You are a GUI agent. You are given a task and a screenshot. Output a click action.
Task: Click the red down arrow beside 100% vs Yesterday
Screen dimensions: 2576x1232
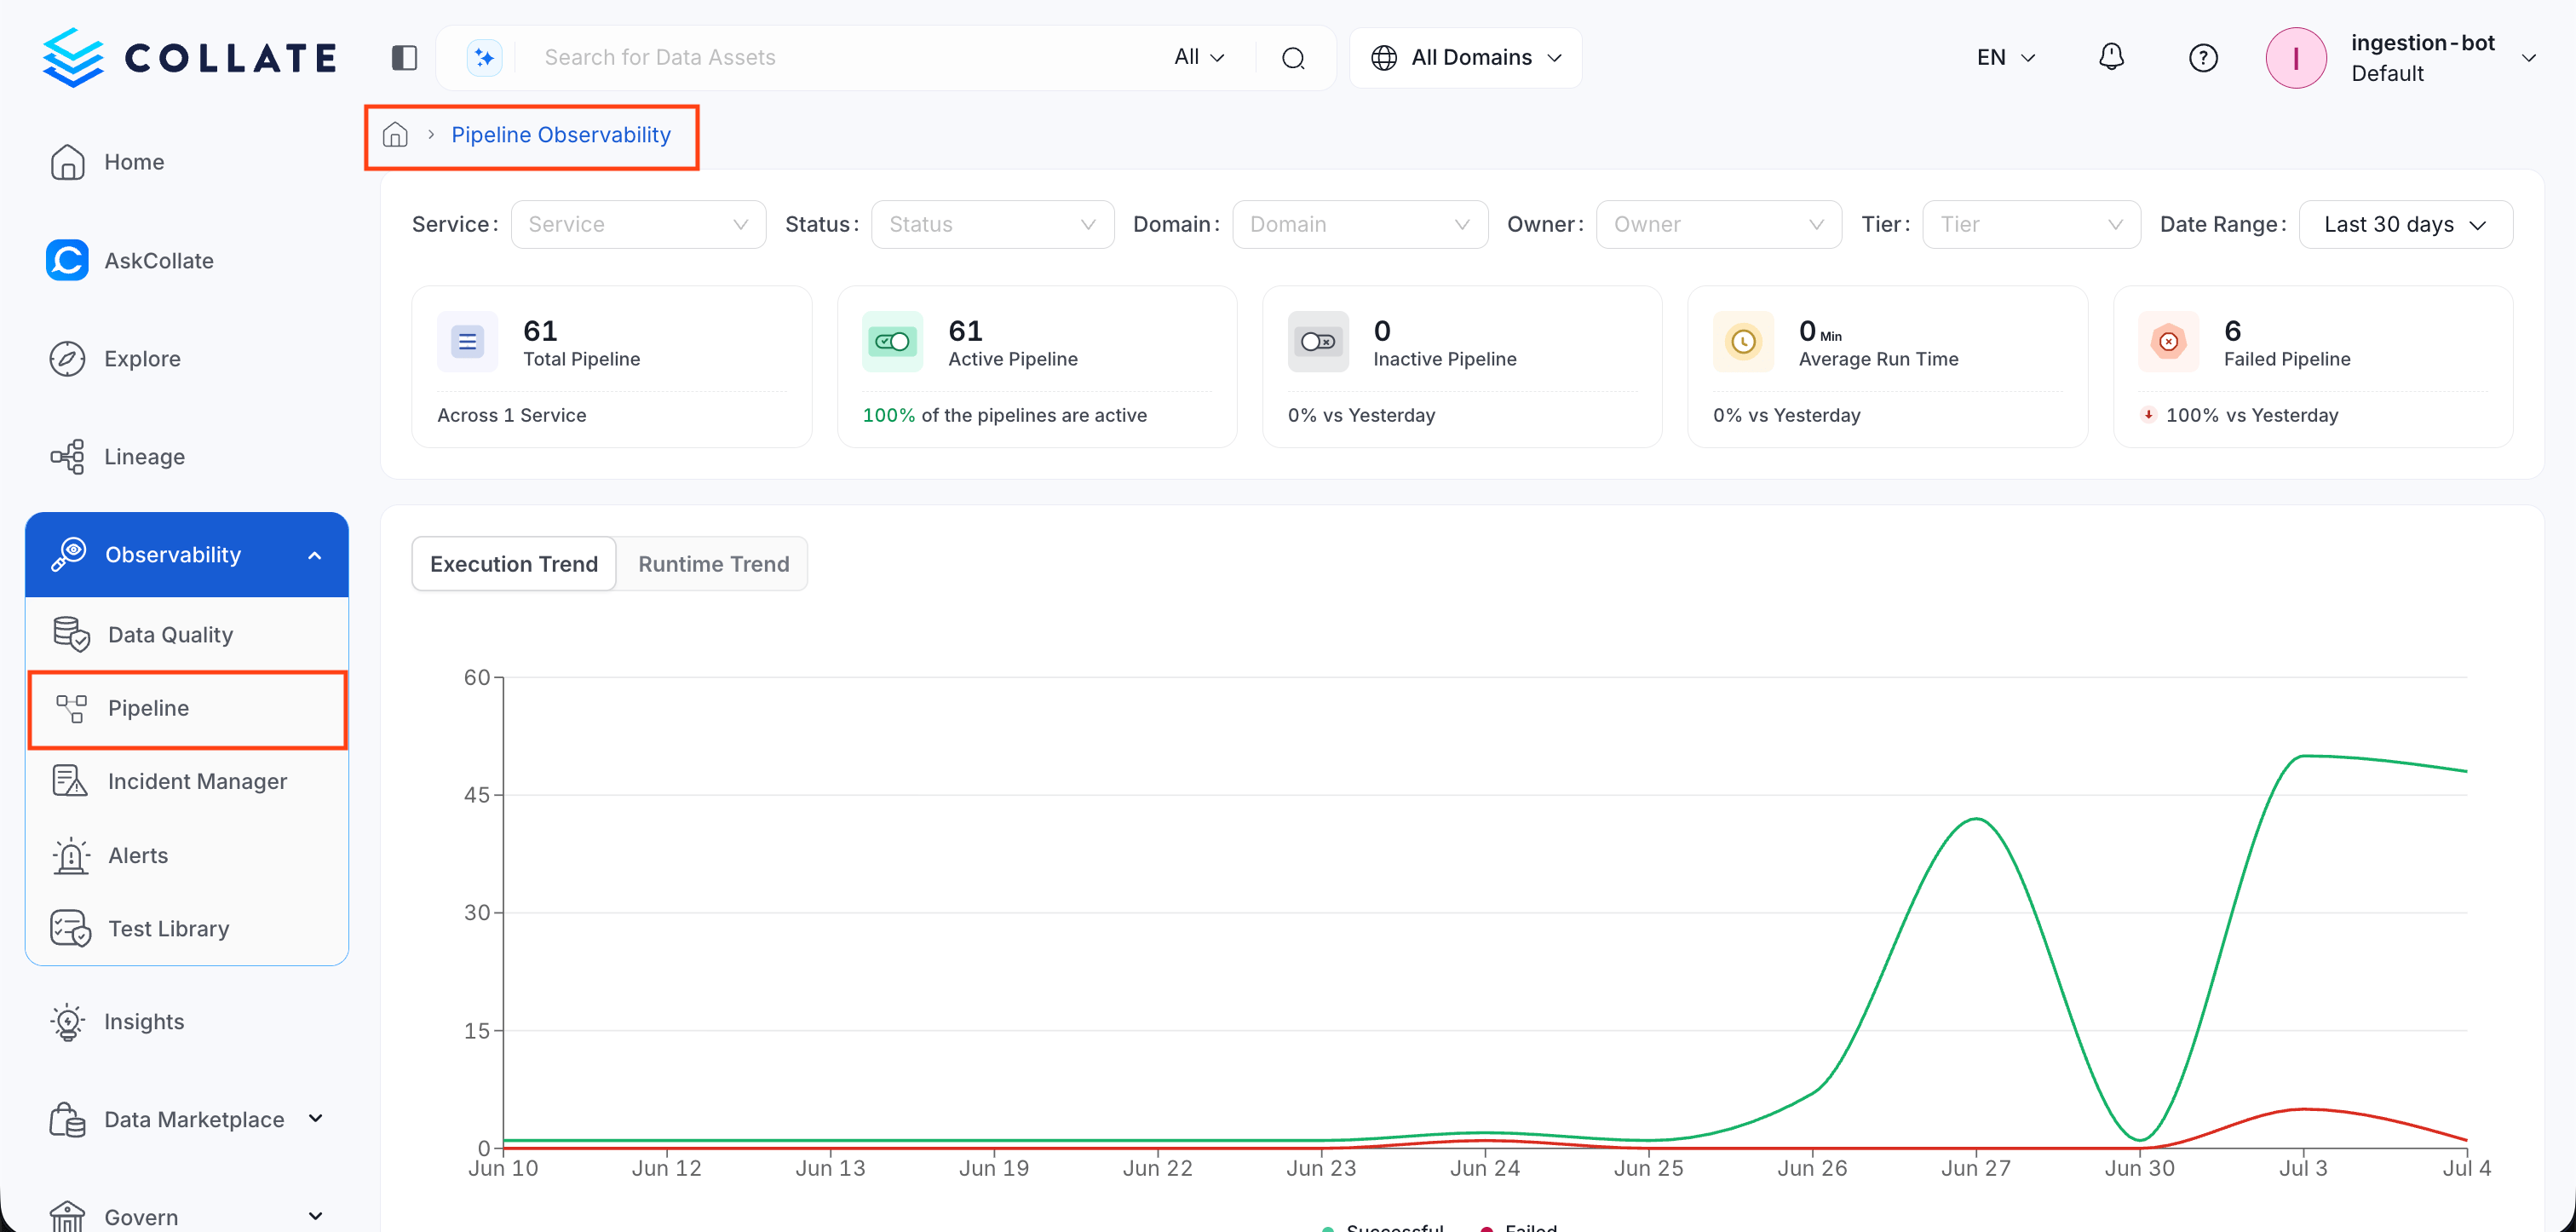click(2147, 414)
